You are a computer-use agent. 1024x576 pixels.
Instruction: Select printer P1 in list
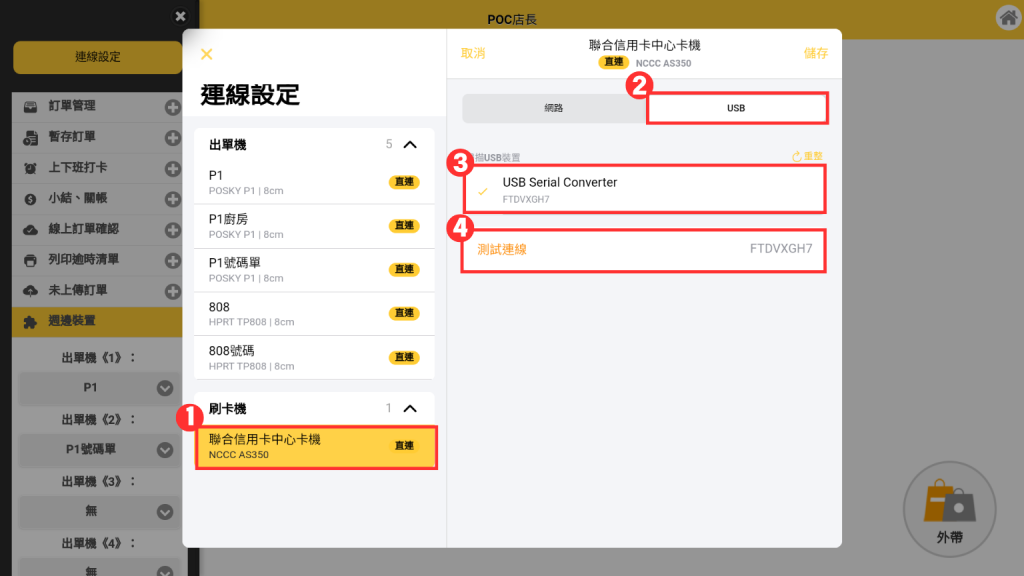click(x=314, y=182)
